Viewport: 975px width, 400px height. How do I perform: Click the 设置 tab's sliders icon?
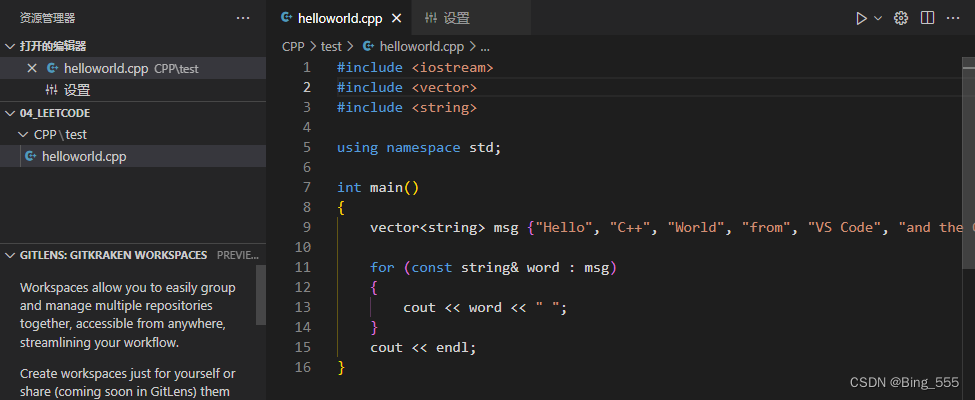pos(431,18)
